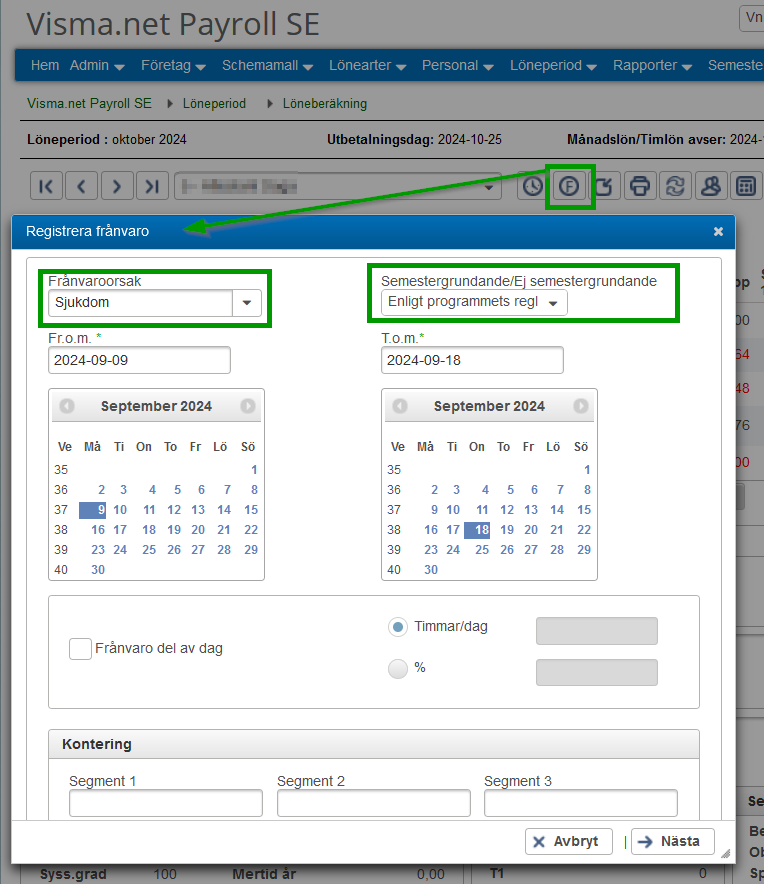Viewport: 764px width, 884px height.
Task: Click the Nästa button
Action: [673, 842]
